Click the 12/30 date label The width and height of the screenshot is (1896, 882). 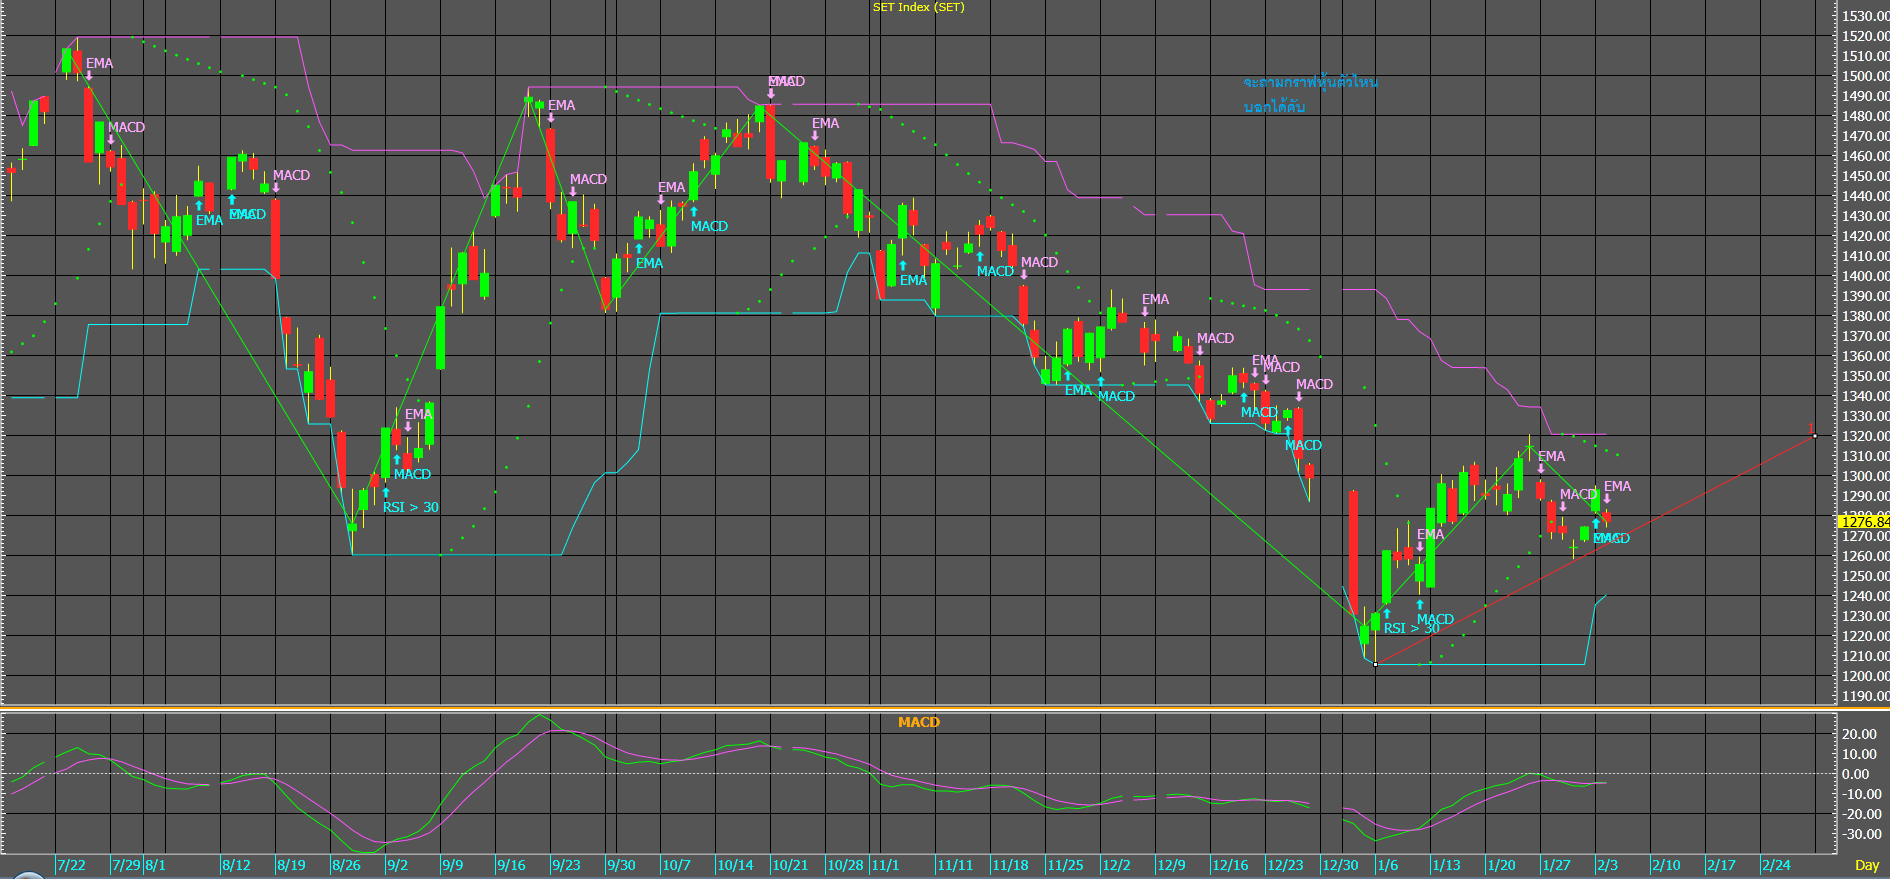pyautogui.click(x=1340, y=865)
